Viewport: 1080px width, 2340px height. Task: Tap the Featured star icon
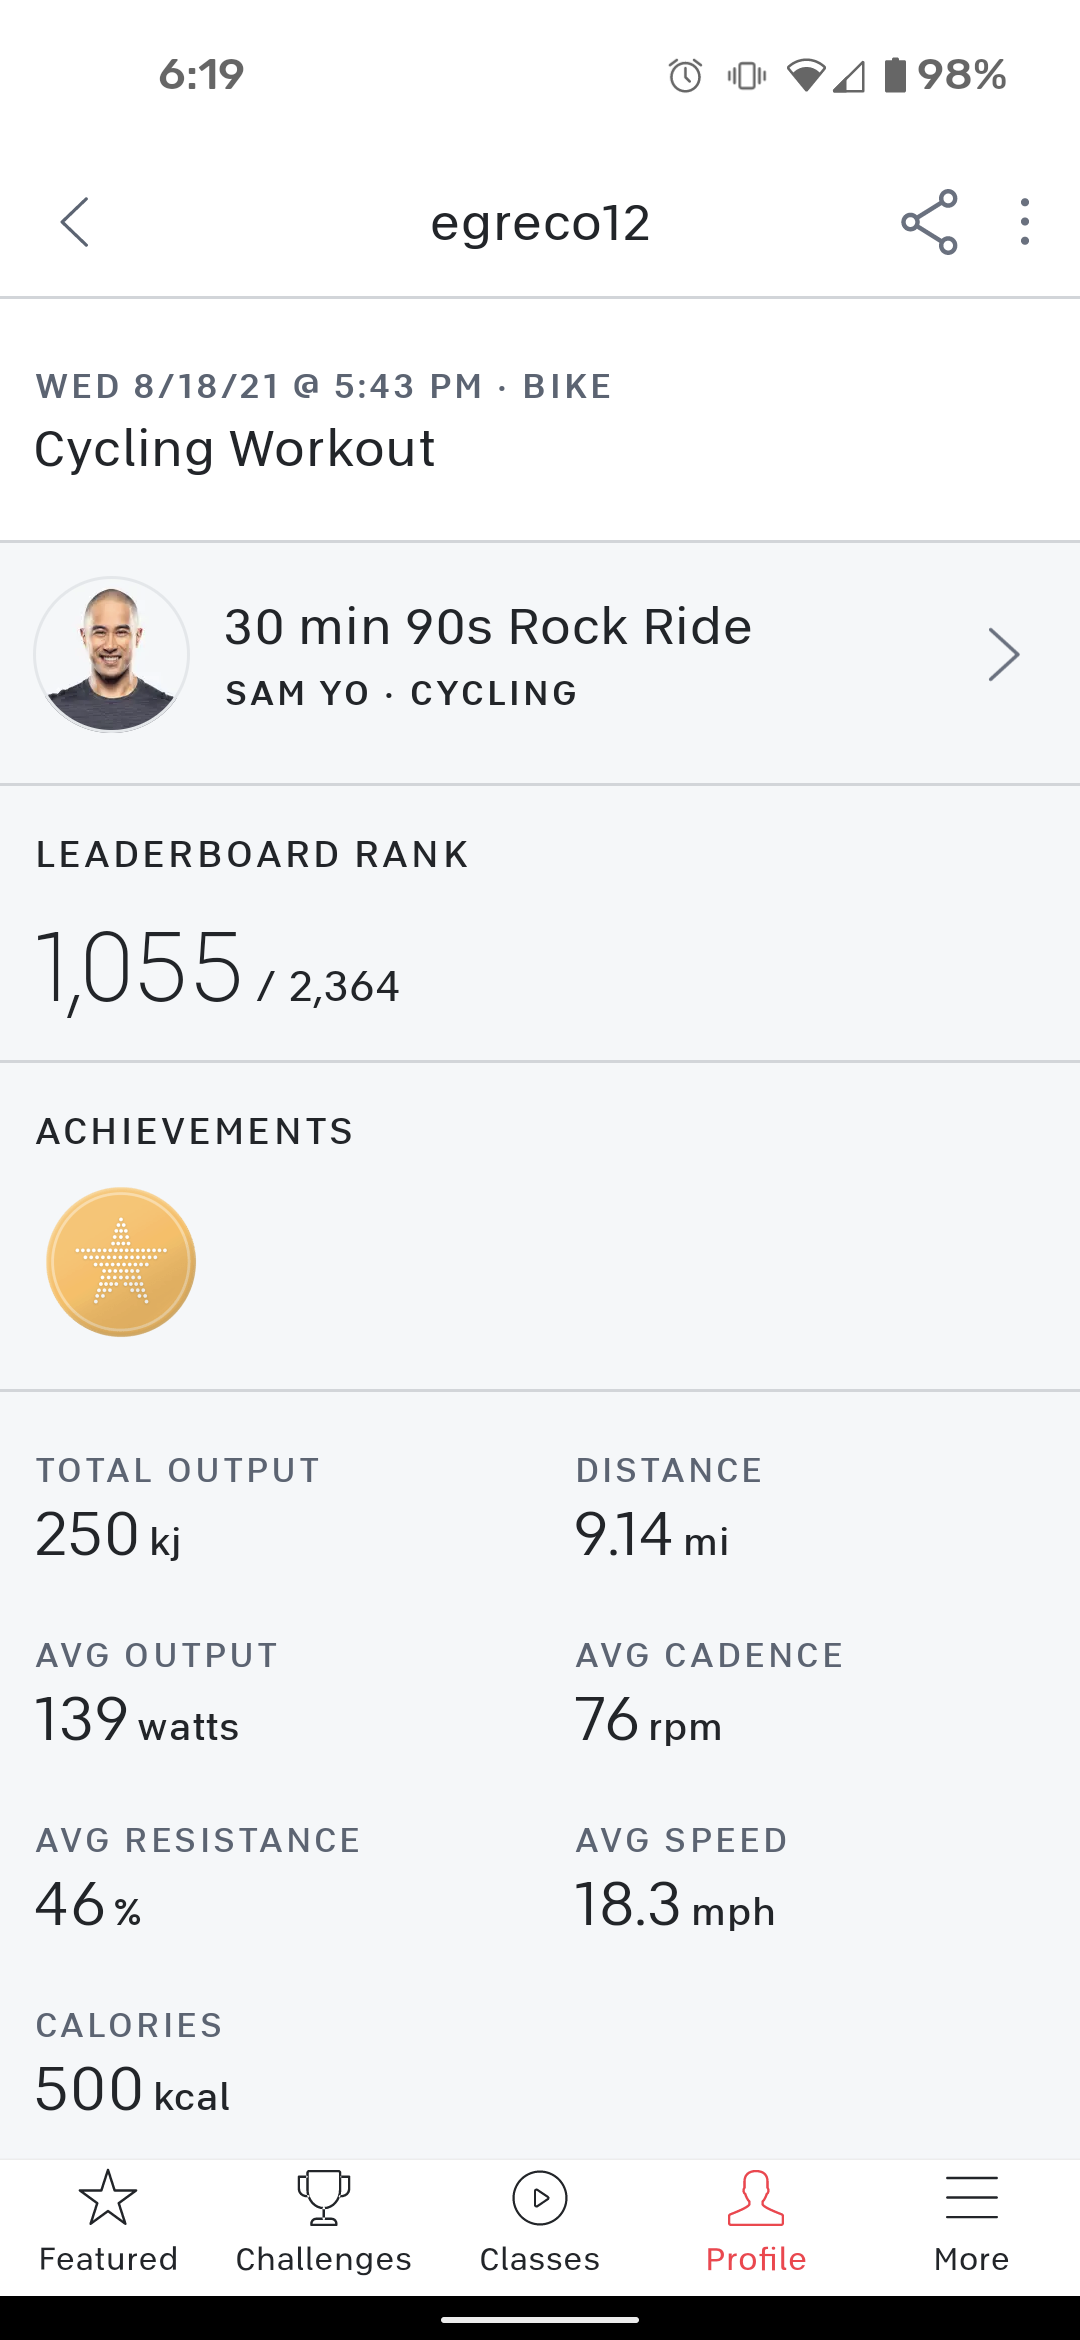tap(108, 2198)
